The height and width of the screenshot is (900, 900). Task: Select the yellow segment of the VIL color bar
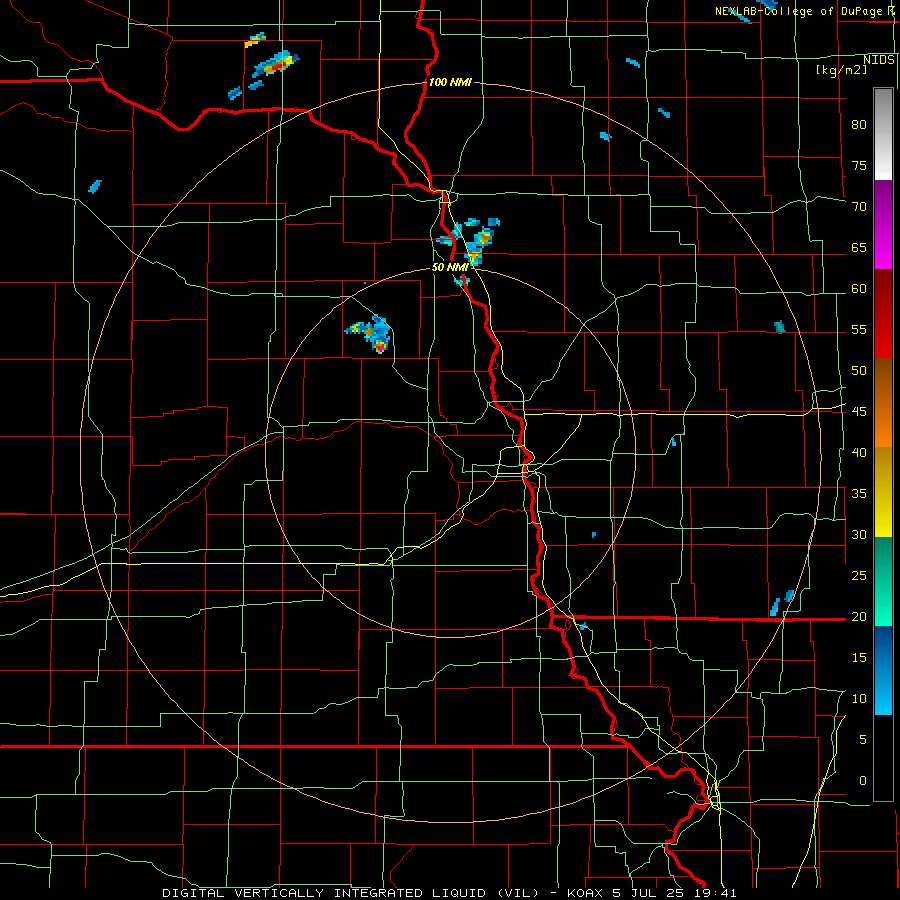coord(883,492)
